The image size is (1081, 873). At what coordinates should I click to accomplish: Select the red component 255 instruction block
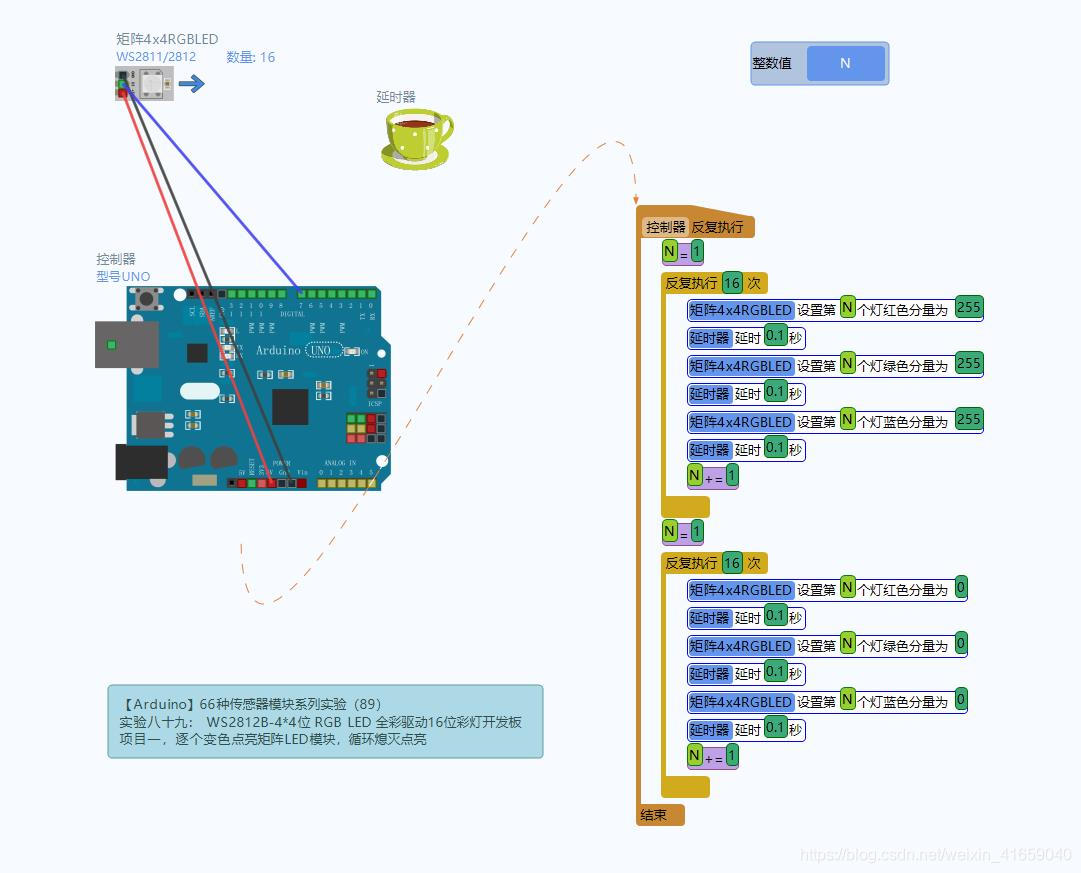click(836, 309)
